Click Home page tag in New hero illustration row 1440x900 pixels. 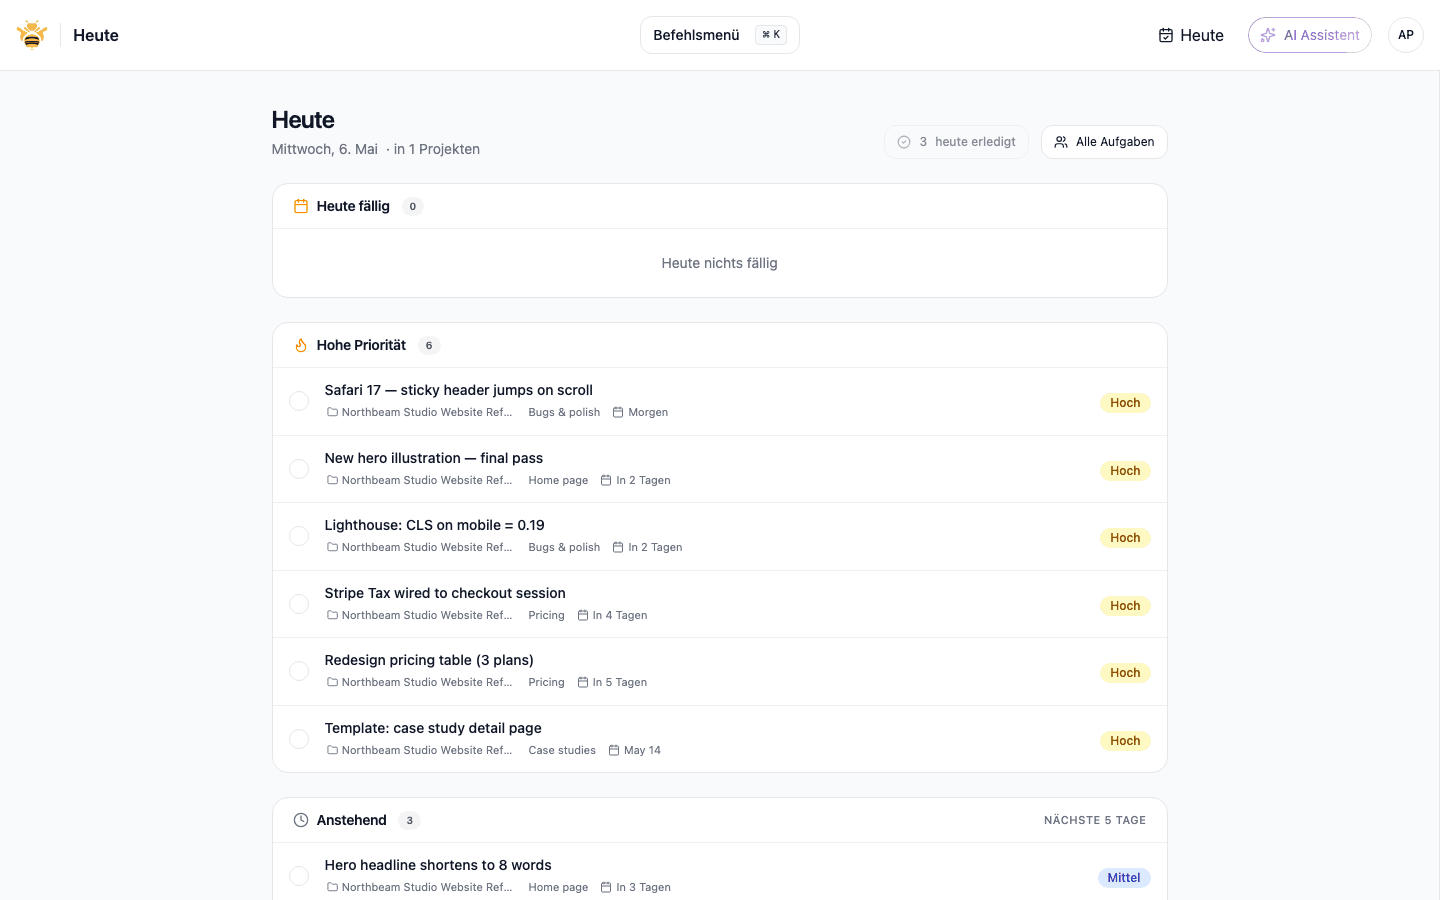(558, 480)
